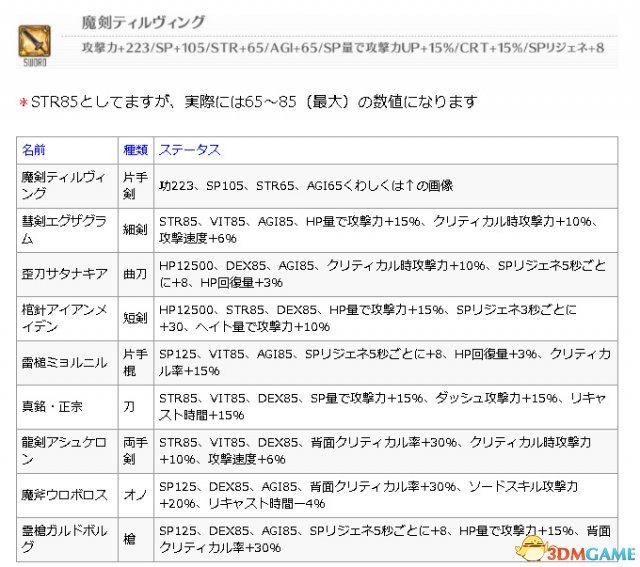Screen dimensions: 640x567
Task: Click 歪刀サタナキア status with HP回復量+3%
Action: tap(386, 274)
